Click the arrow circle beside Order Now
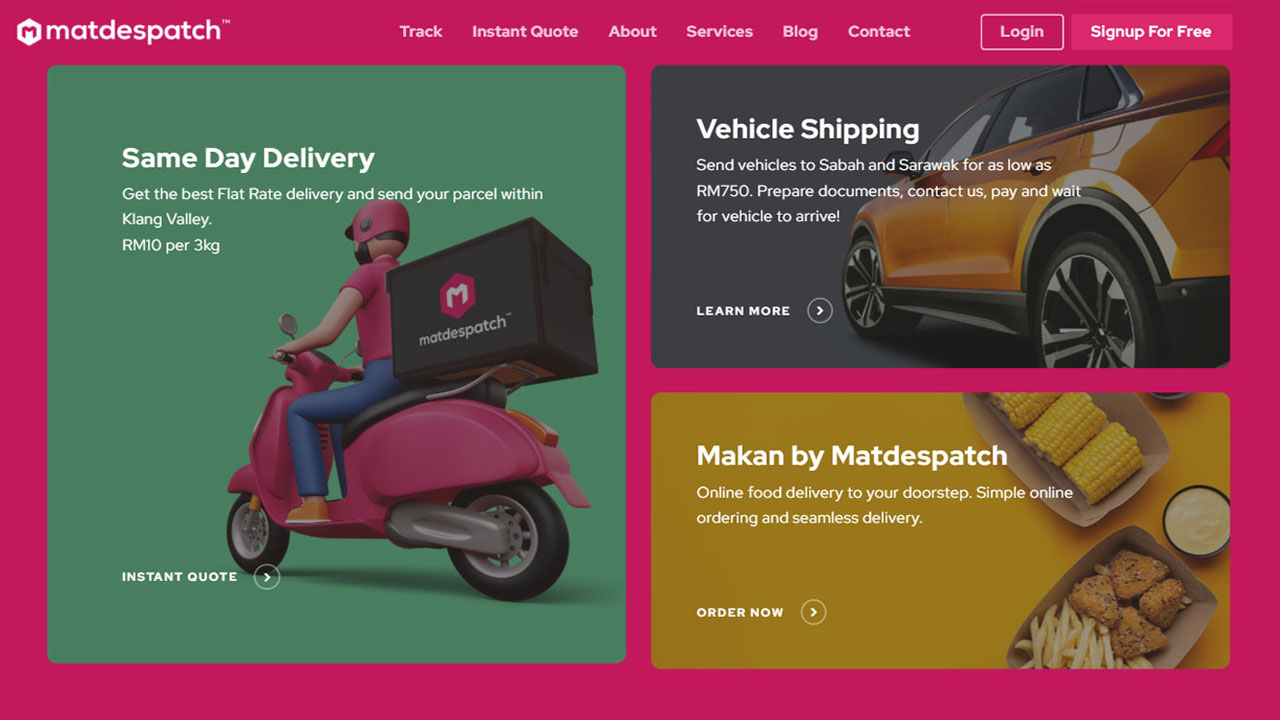Image resolution: width=1280 pixels, height=720 pixels. 814,612
